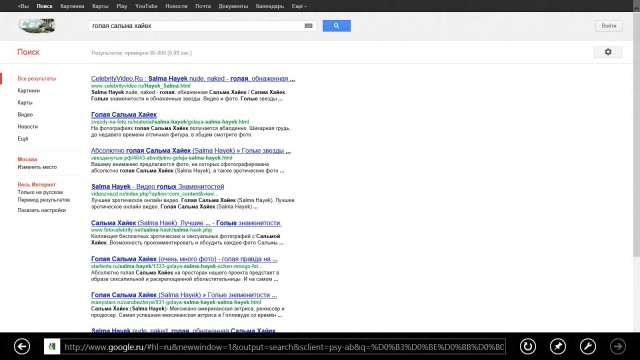Screen dimensions: 640x360
Task: Open Карты in the top bar
Action: click(x=100, y=6)
